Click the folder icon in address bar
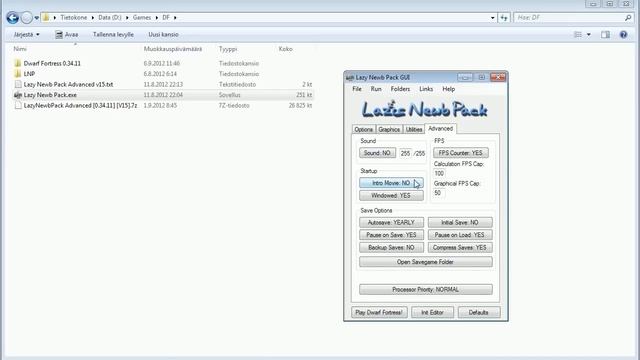Screen dimensions: 640x360 [46, 18]
